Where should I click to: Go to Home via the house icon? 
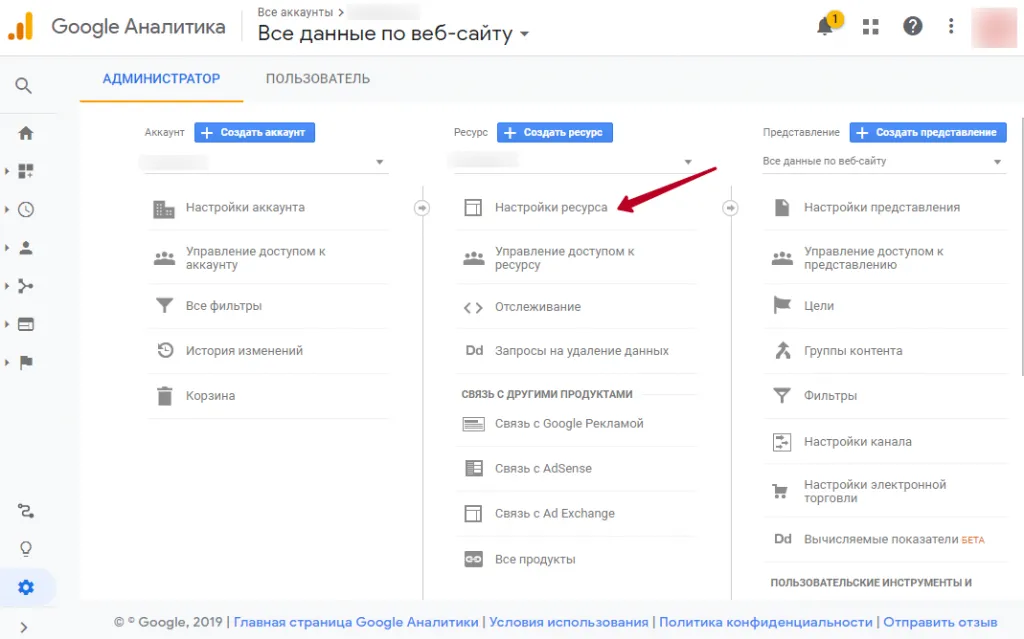coord(25,133)
